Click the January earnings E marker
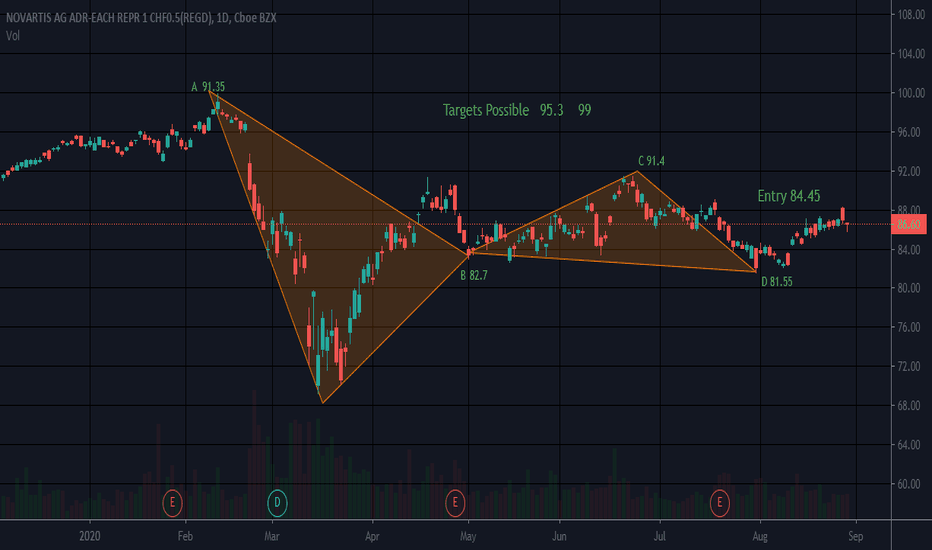This screenshot has width=932, height=550. coord(172,503)
